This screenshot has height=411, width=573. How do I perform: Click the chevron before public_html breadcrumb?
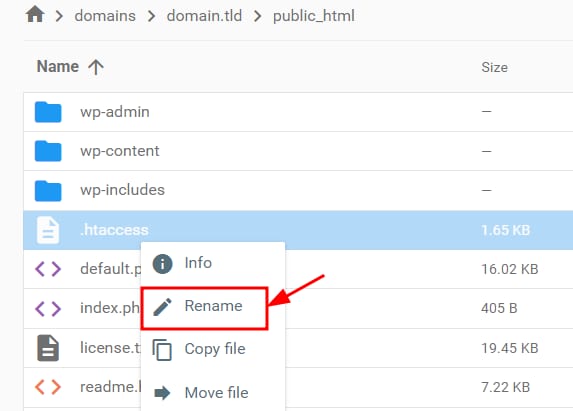[x=257, y=16]
